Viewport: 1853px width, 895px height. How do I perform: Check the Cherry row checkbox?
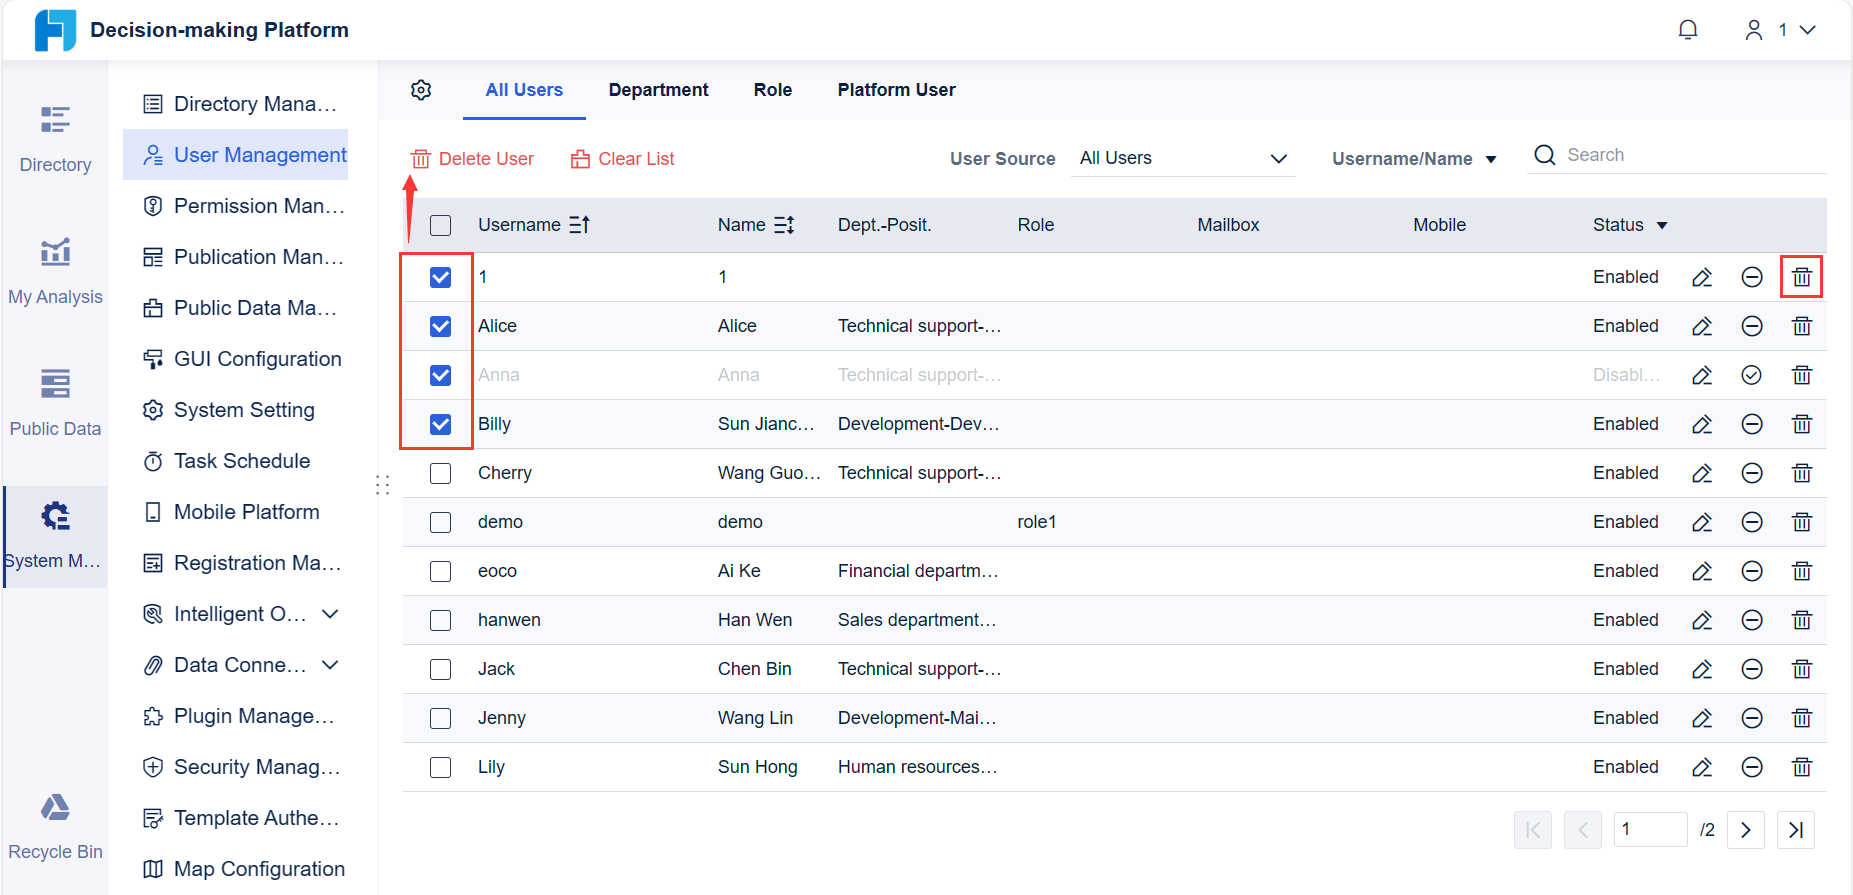(440, 473)
